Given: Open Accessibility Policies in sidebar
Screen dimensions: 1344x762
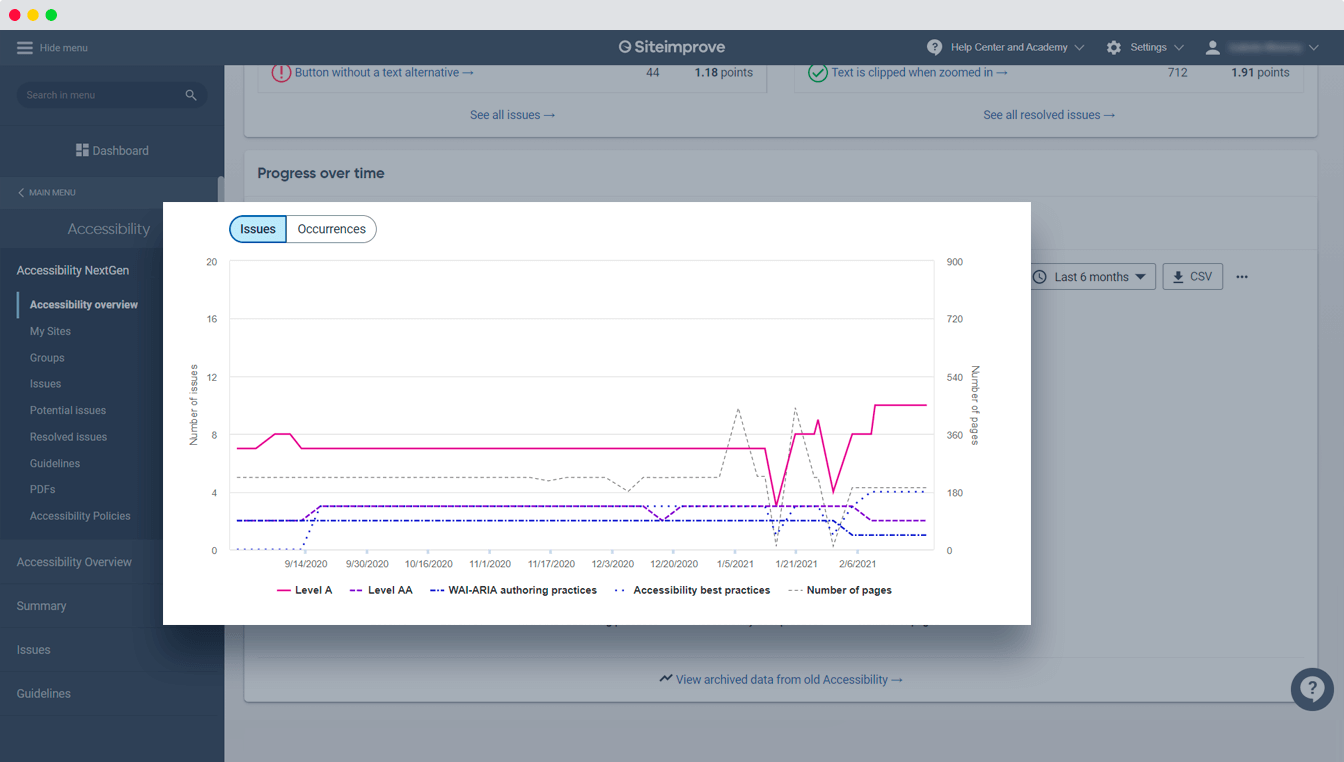Looking at the screenshot, I should point(80,516).
